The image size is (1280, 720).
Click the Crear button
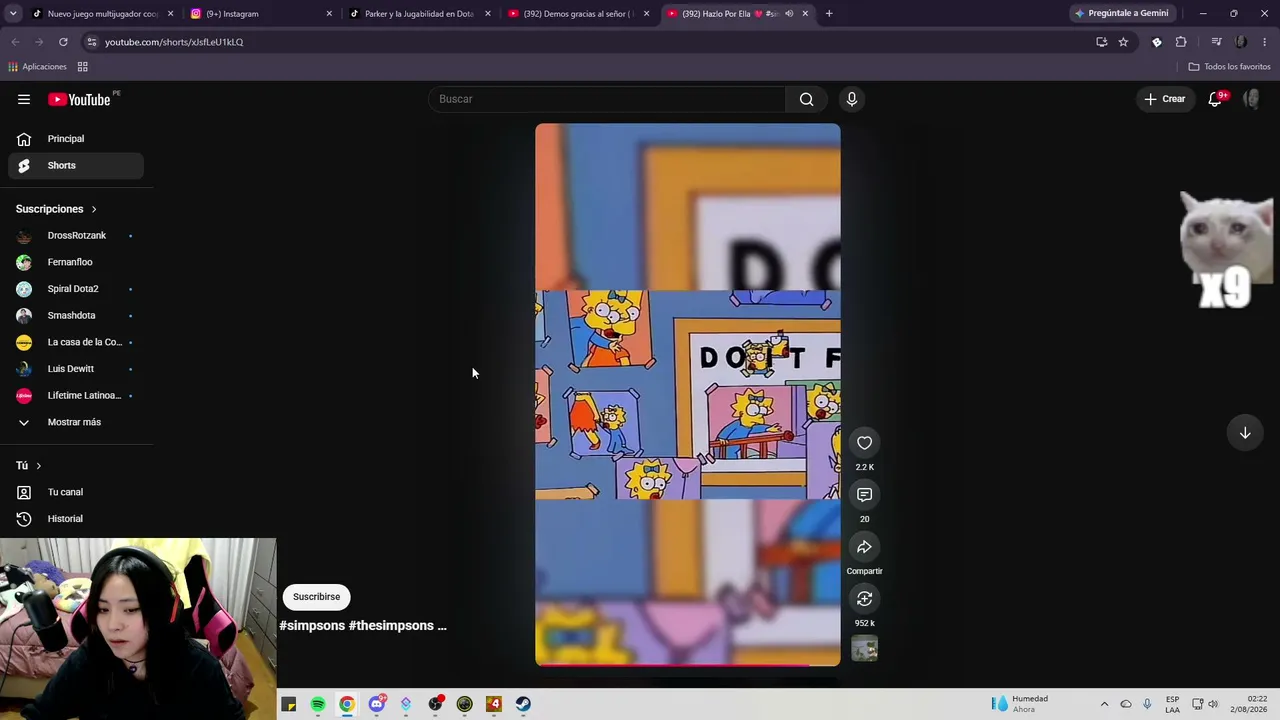click(x=1165, y=99)
